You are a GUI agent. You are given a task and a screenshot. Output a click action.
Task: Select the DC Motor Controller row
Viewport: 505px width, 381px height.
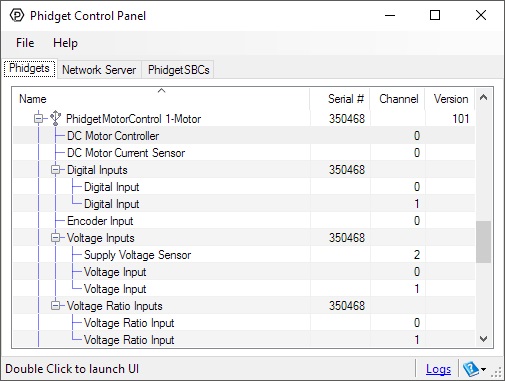click(244, 136)
